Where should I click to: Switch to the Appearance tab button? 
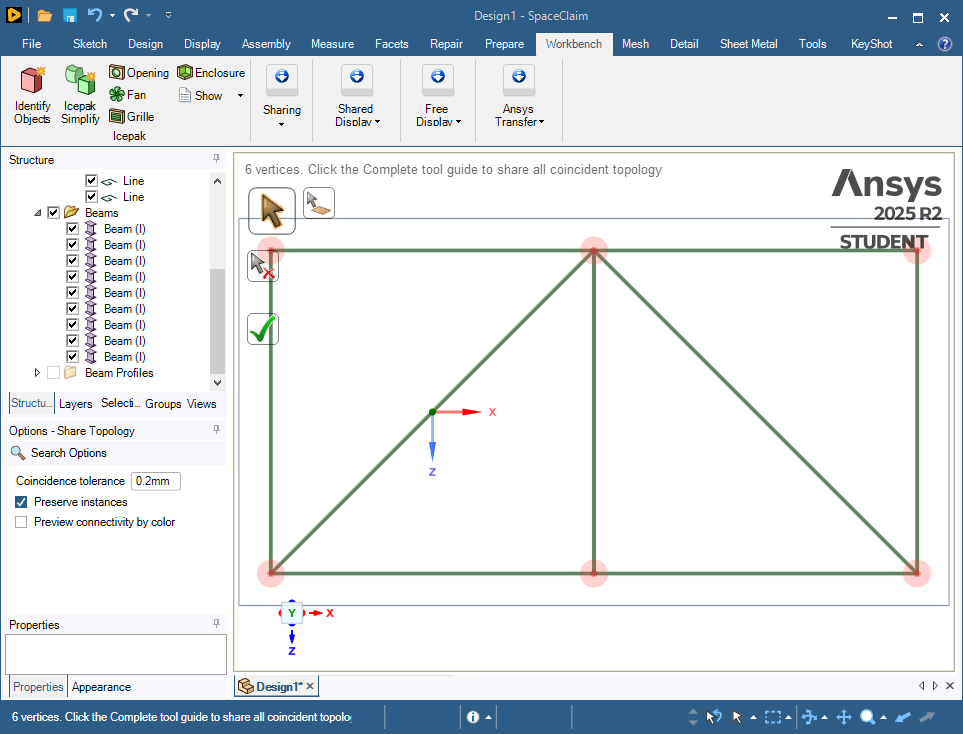pyautogui.click(x=101, y=687)
